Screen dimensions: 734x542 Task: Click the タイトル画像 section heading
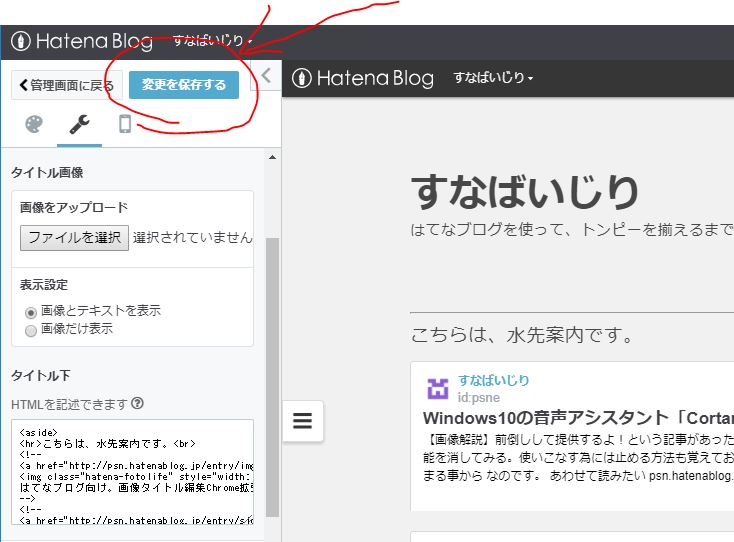[47, 172]
